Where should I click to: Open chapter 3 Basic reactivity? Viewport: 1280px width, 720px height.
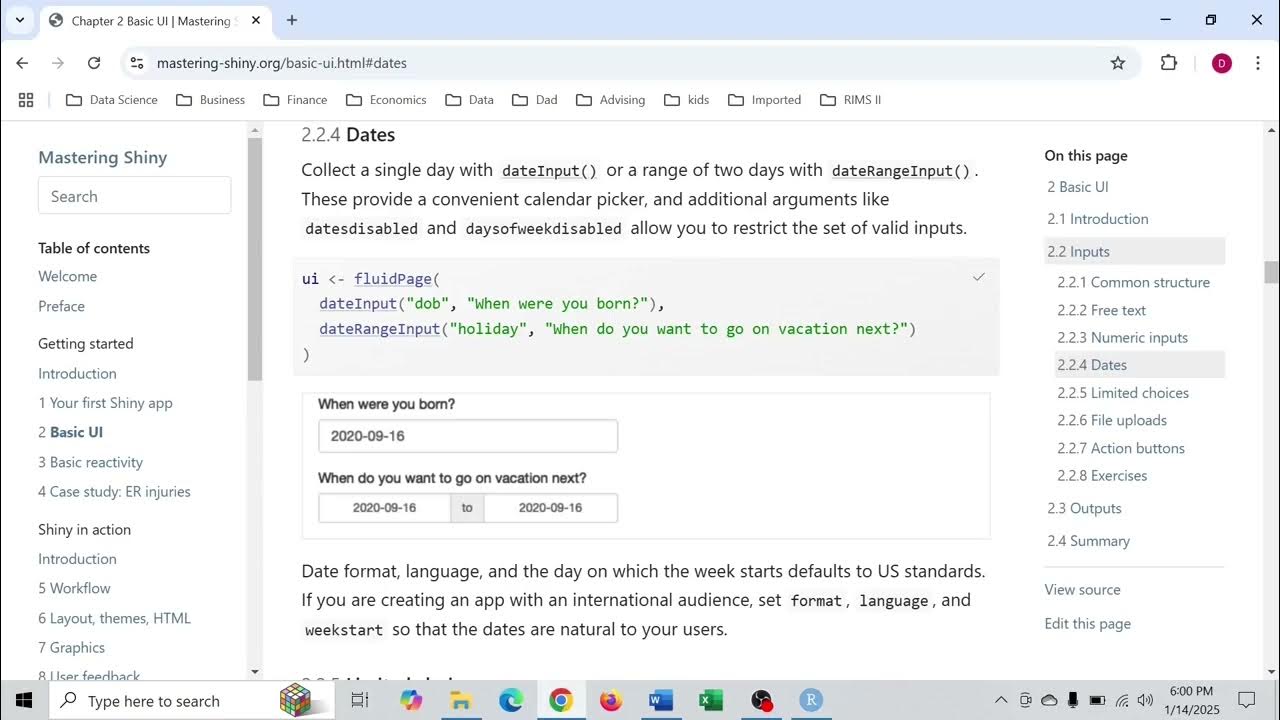(90, 462)
